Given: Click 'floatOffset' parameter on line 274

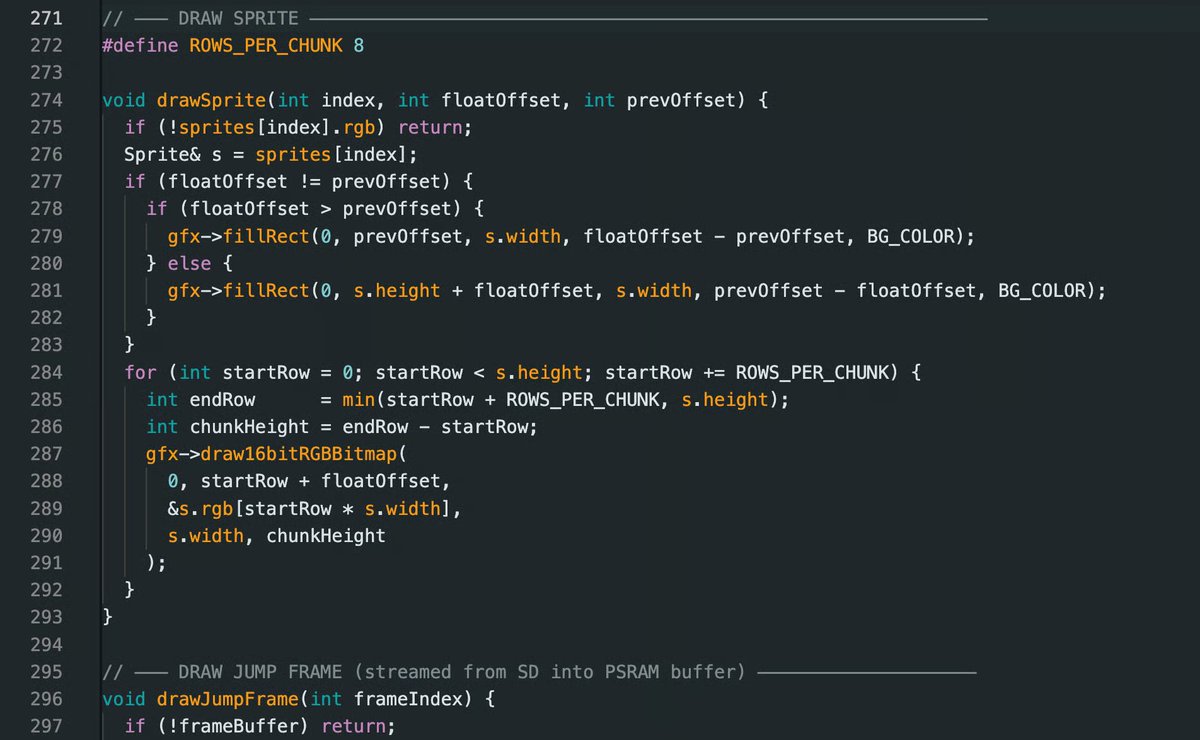Looking at the screenshot, I should [501, 100].
